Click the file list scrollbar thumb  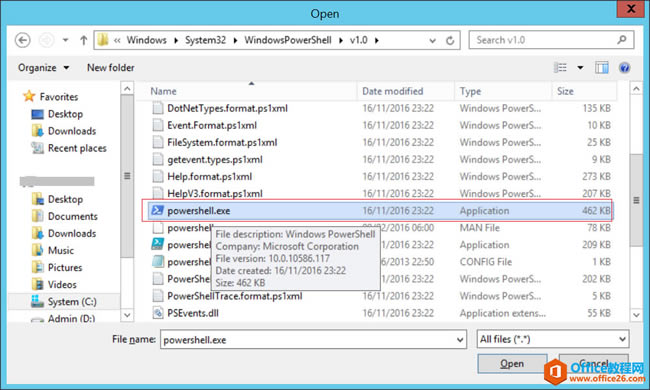pos(636,200)
